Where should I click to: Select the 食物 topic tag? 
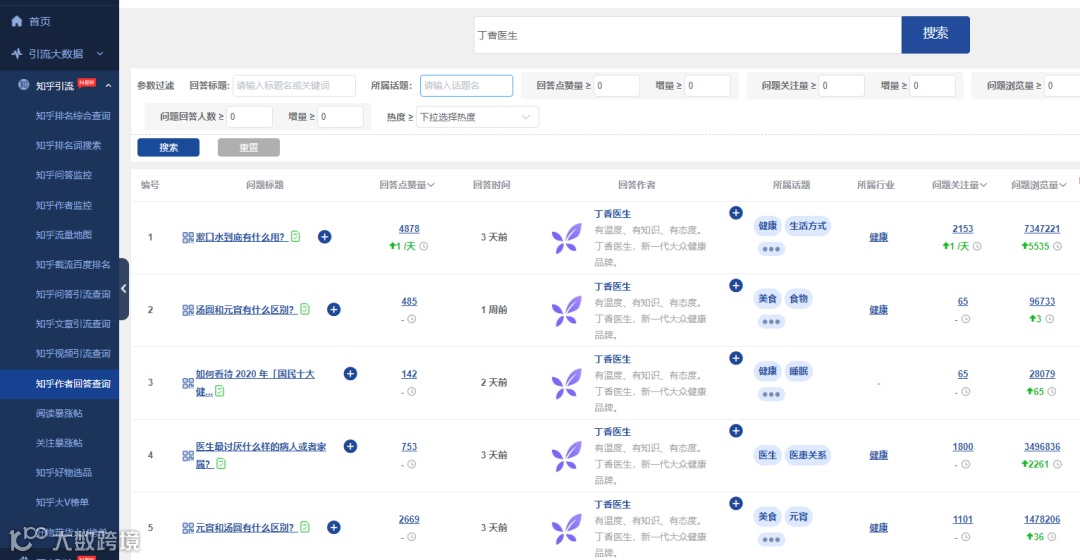(x=798, y=298)
